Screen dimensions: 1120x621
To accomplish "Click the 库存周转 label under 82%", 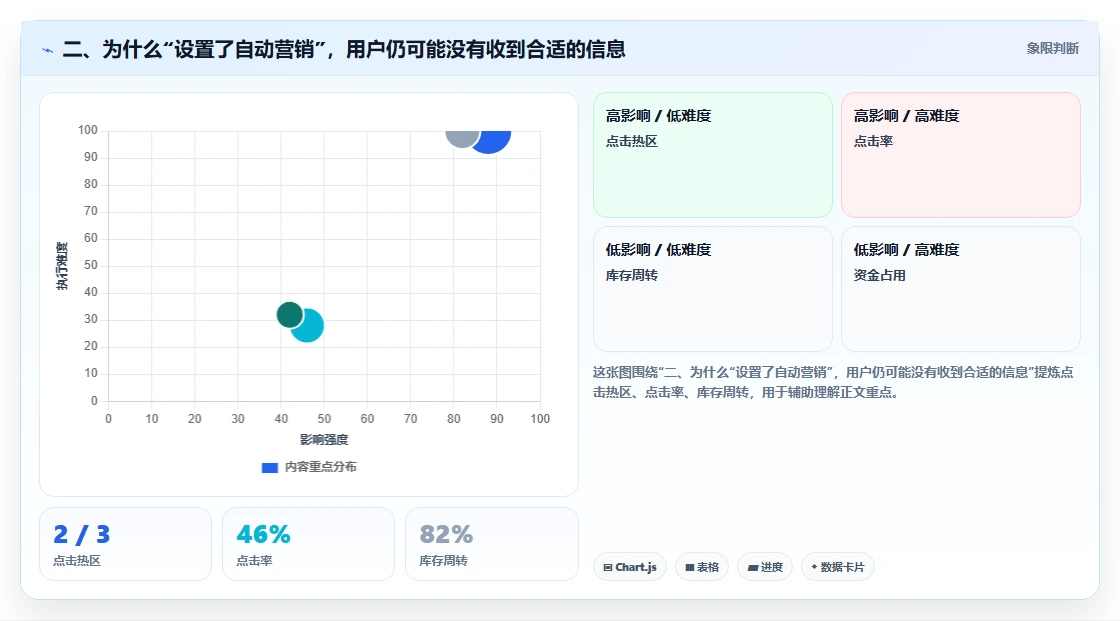I will (x=444, y=561).
